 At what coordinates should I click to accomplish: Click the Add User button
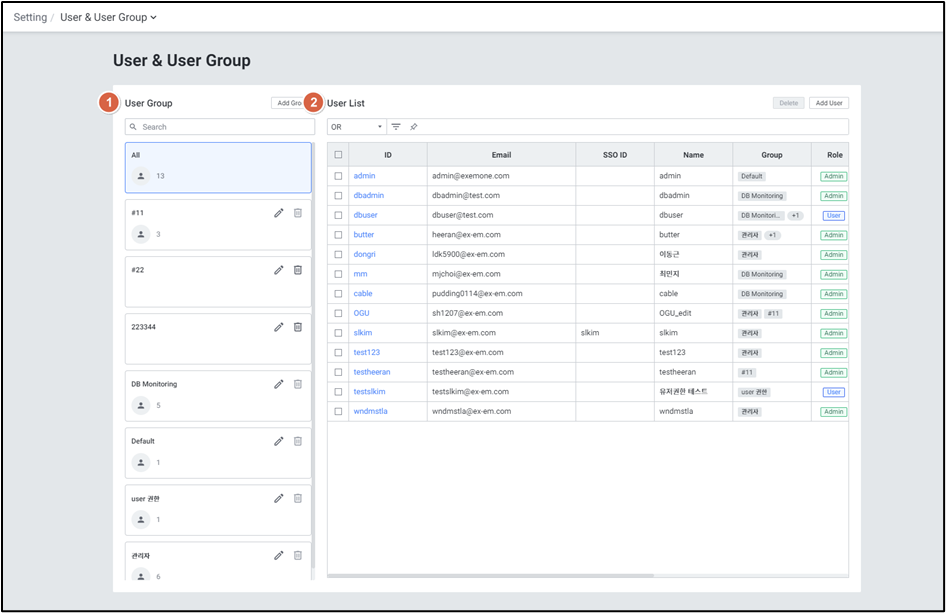(828, 103)
